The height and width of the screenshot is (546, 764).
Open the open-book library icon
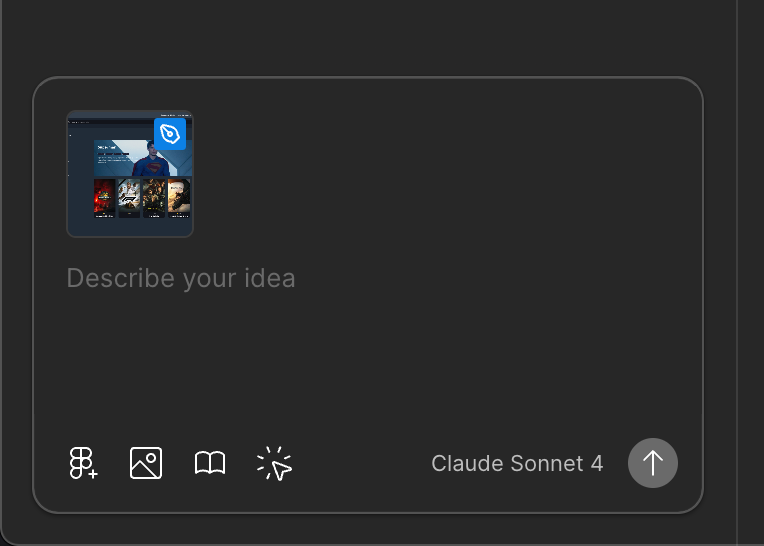[210, 463]
